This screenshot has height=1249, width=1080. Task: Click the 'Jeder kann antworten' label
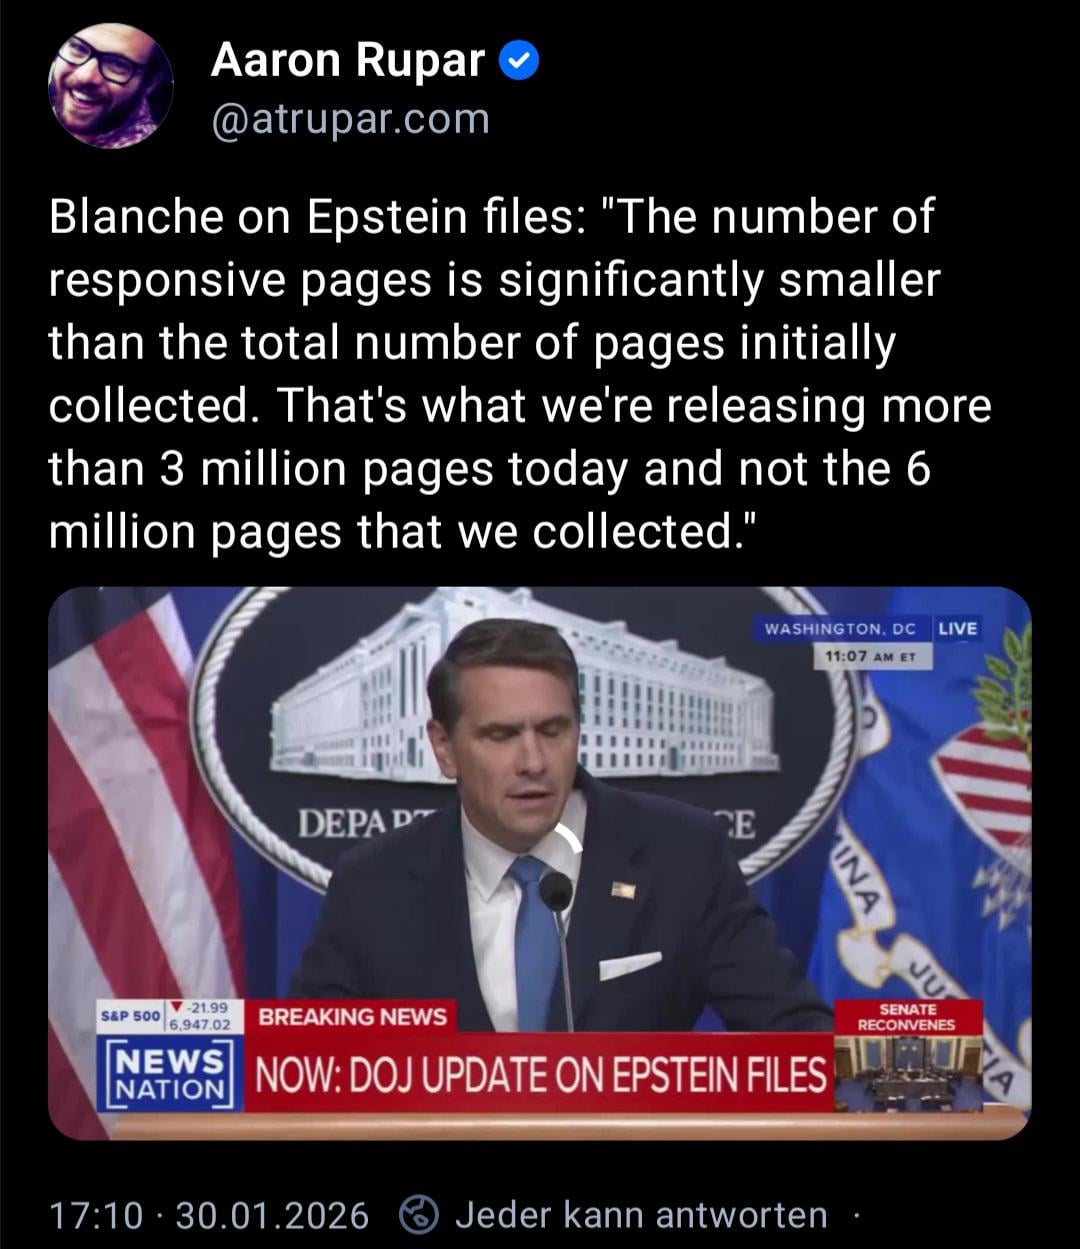click(641, 1215)
